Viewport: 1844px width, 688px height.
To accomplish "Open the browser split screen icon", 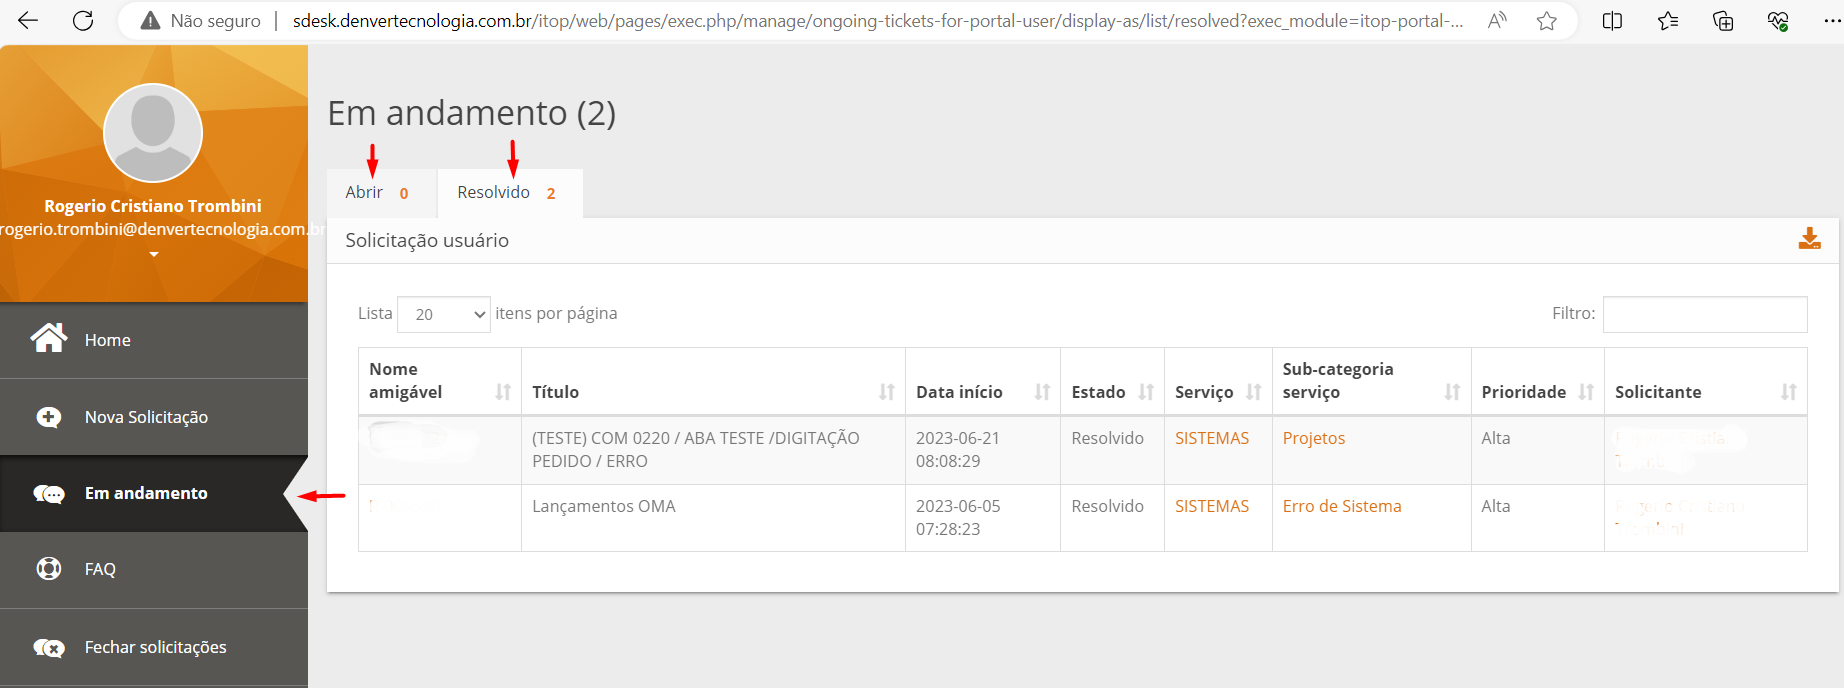I will [1612, 21].
